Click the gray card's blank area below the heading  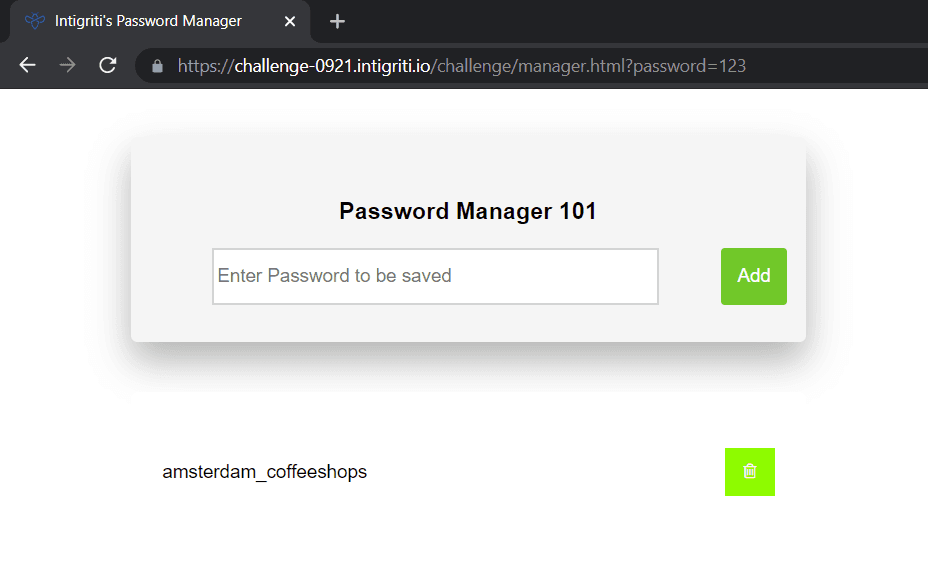pyautogui.click(x=468, y=323)
